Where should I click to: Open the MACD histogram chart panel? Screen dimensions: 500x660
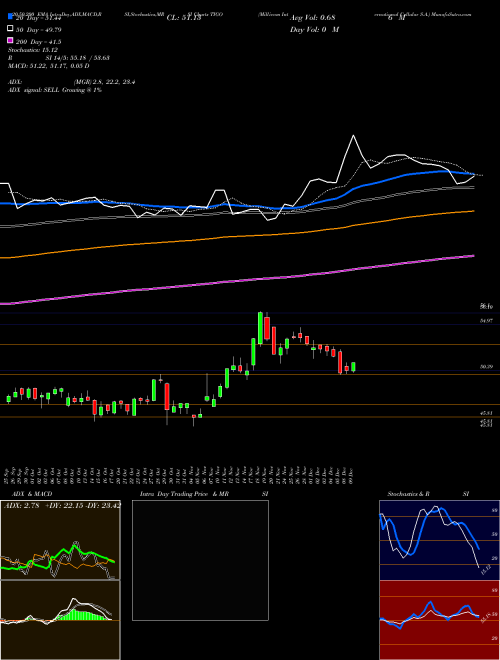60,620
